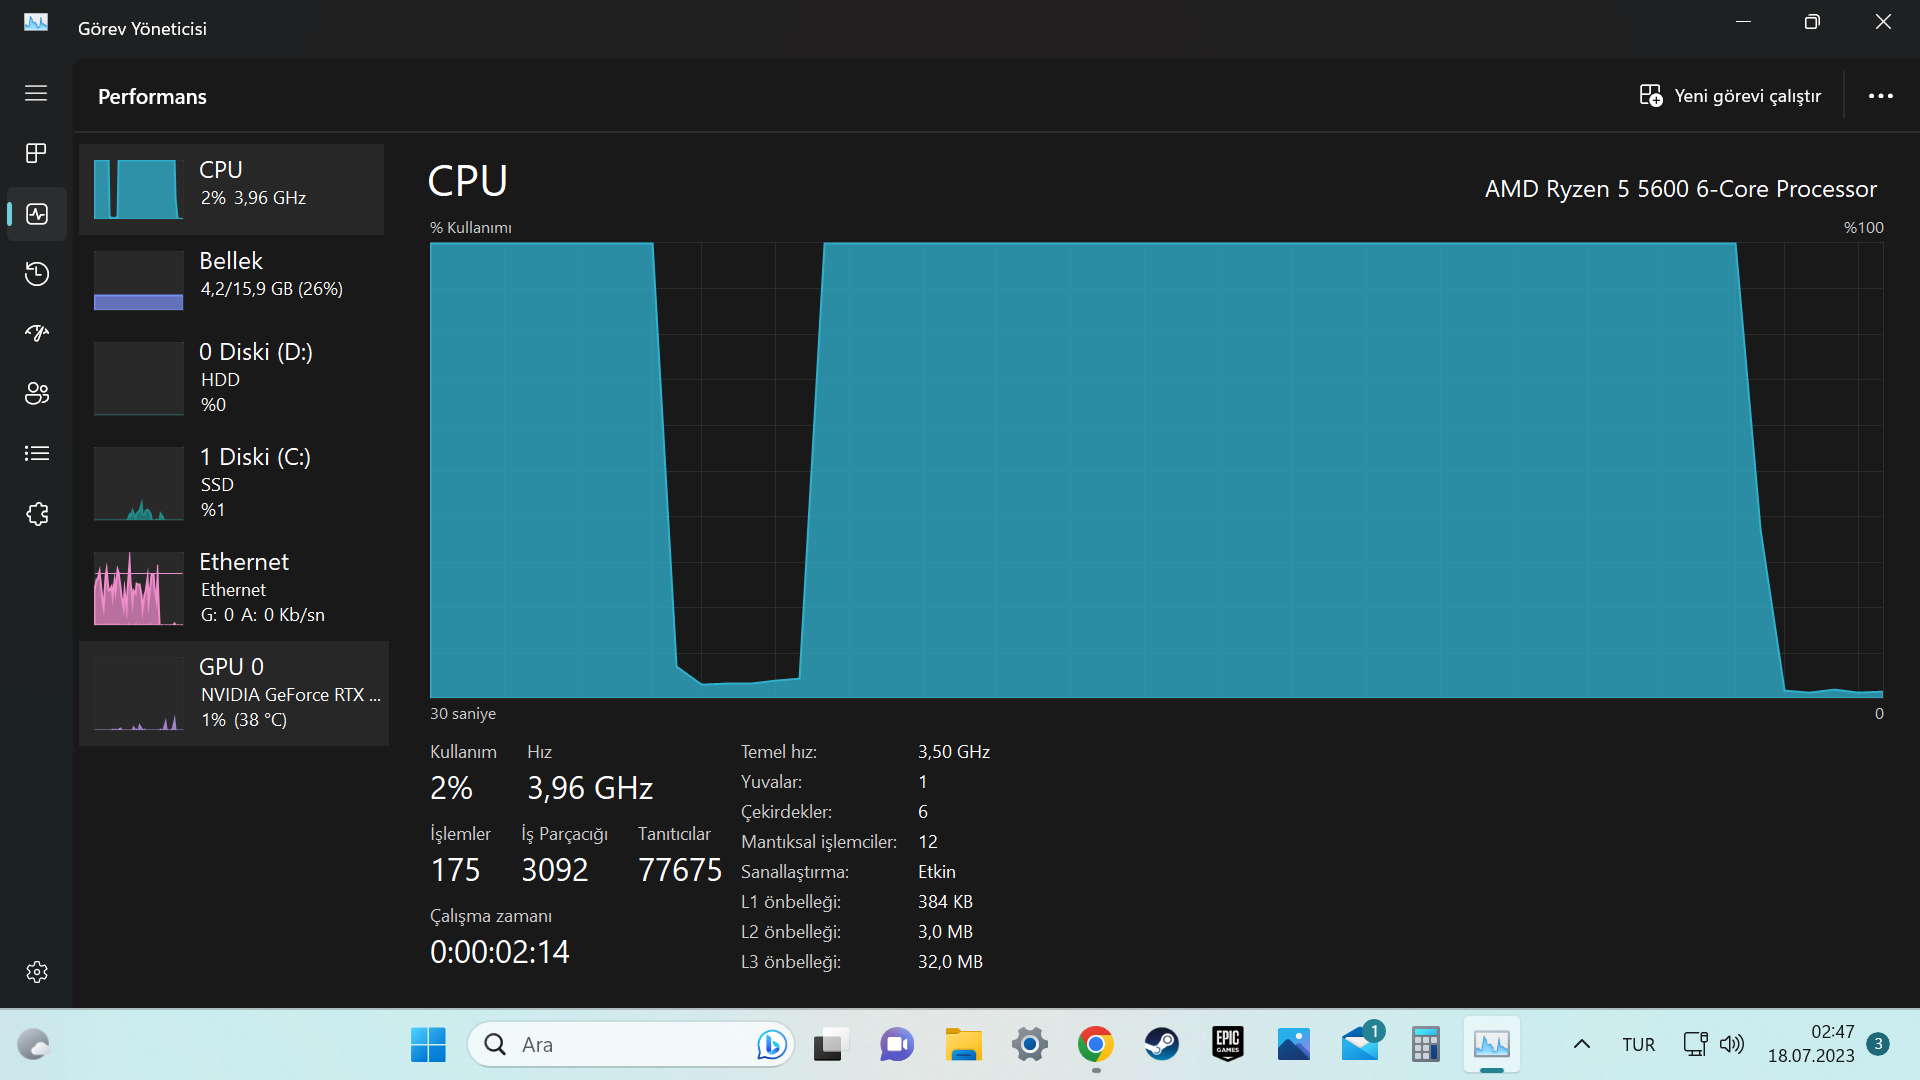Click the CPU usage graph
The height and width of the screenshot is (1080, 1920).
pyautogui.click(x=1156, y=470)
